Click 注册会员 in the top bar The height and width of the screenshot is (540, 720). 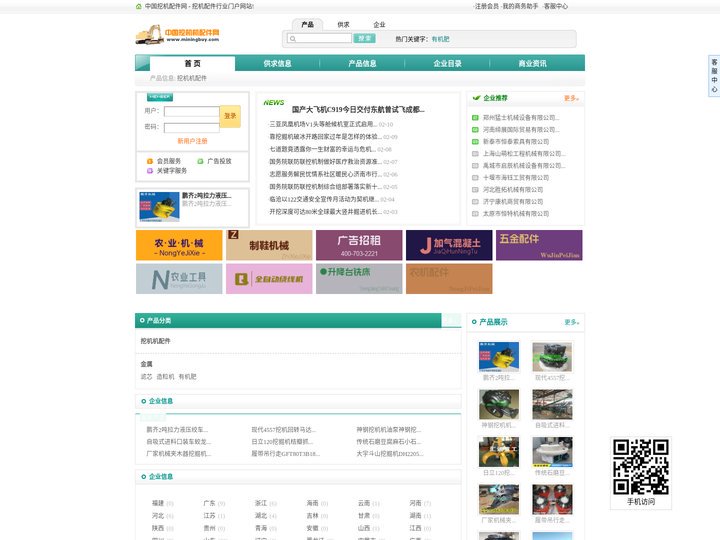point(487,6)
